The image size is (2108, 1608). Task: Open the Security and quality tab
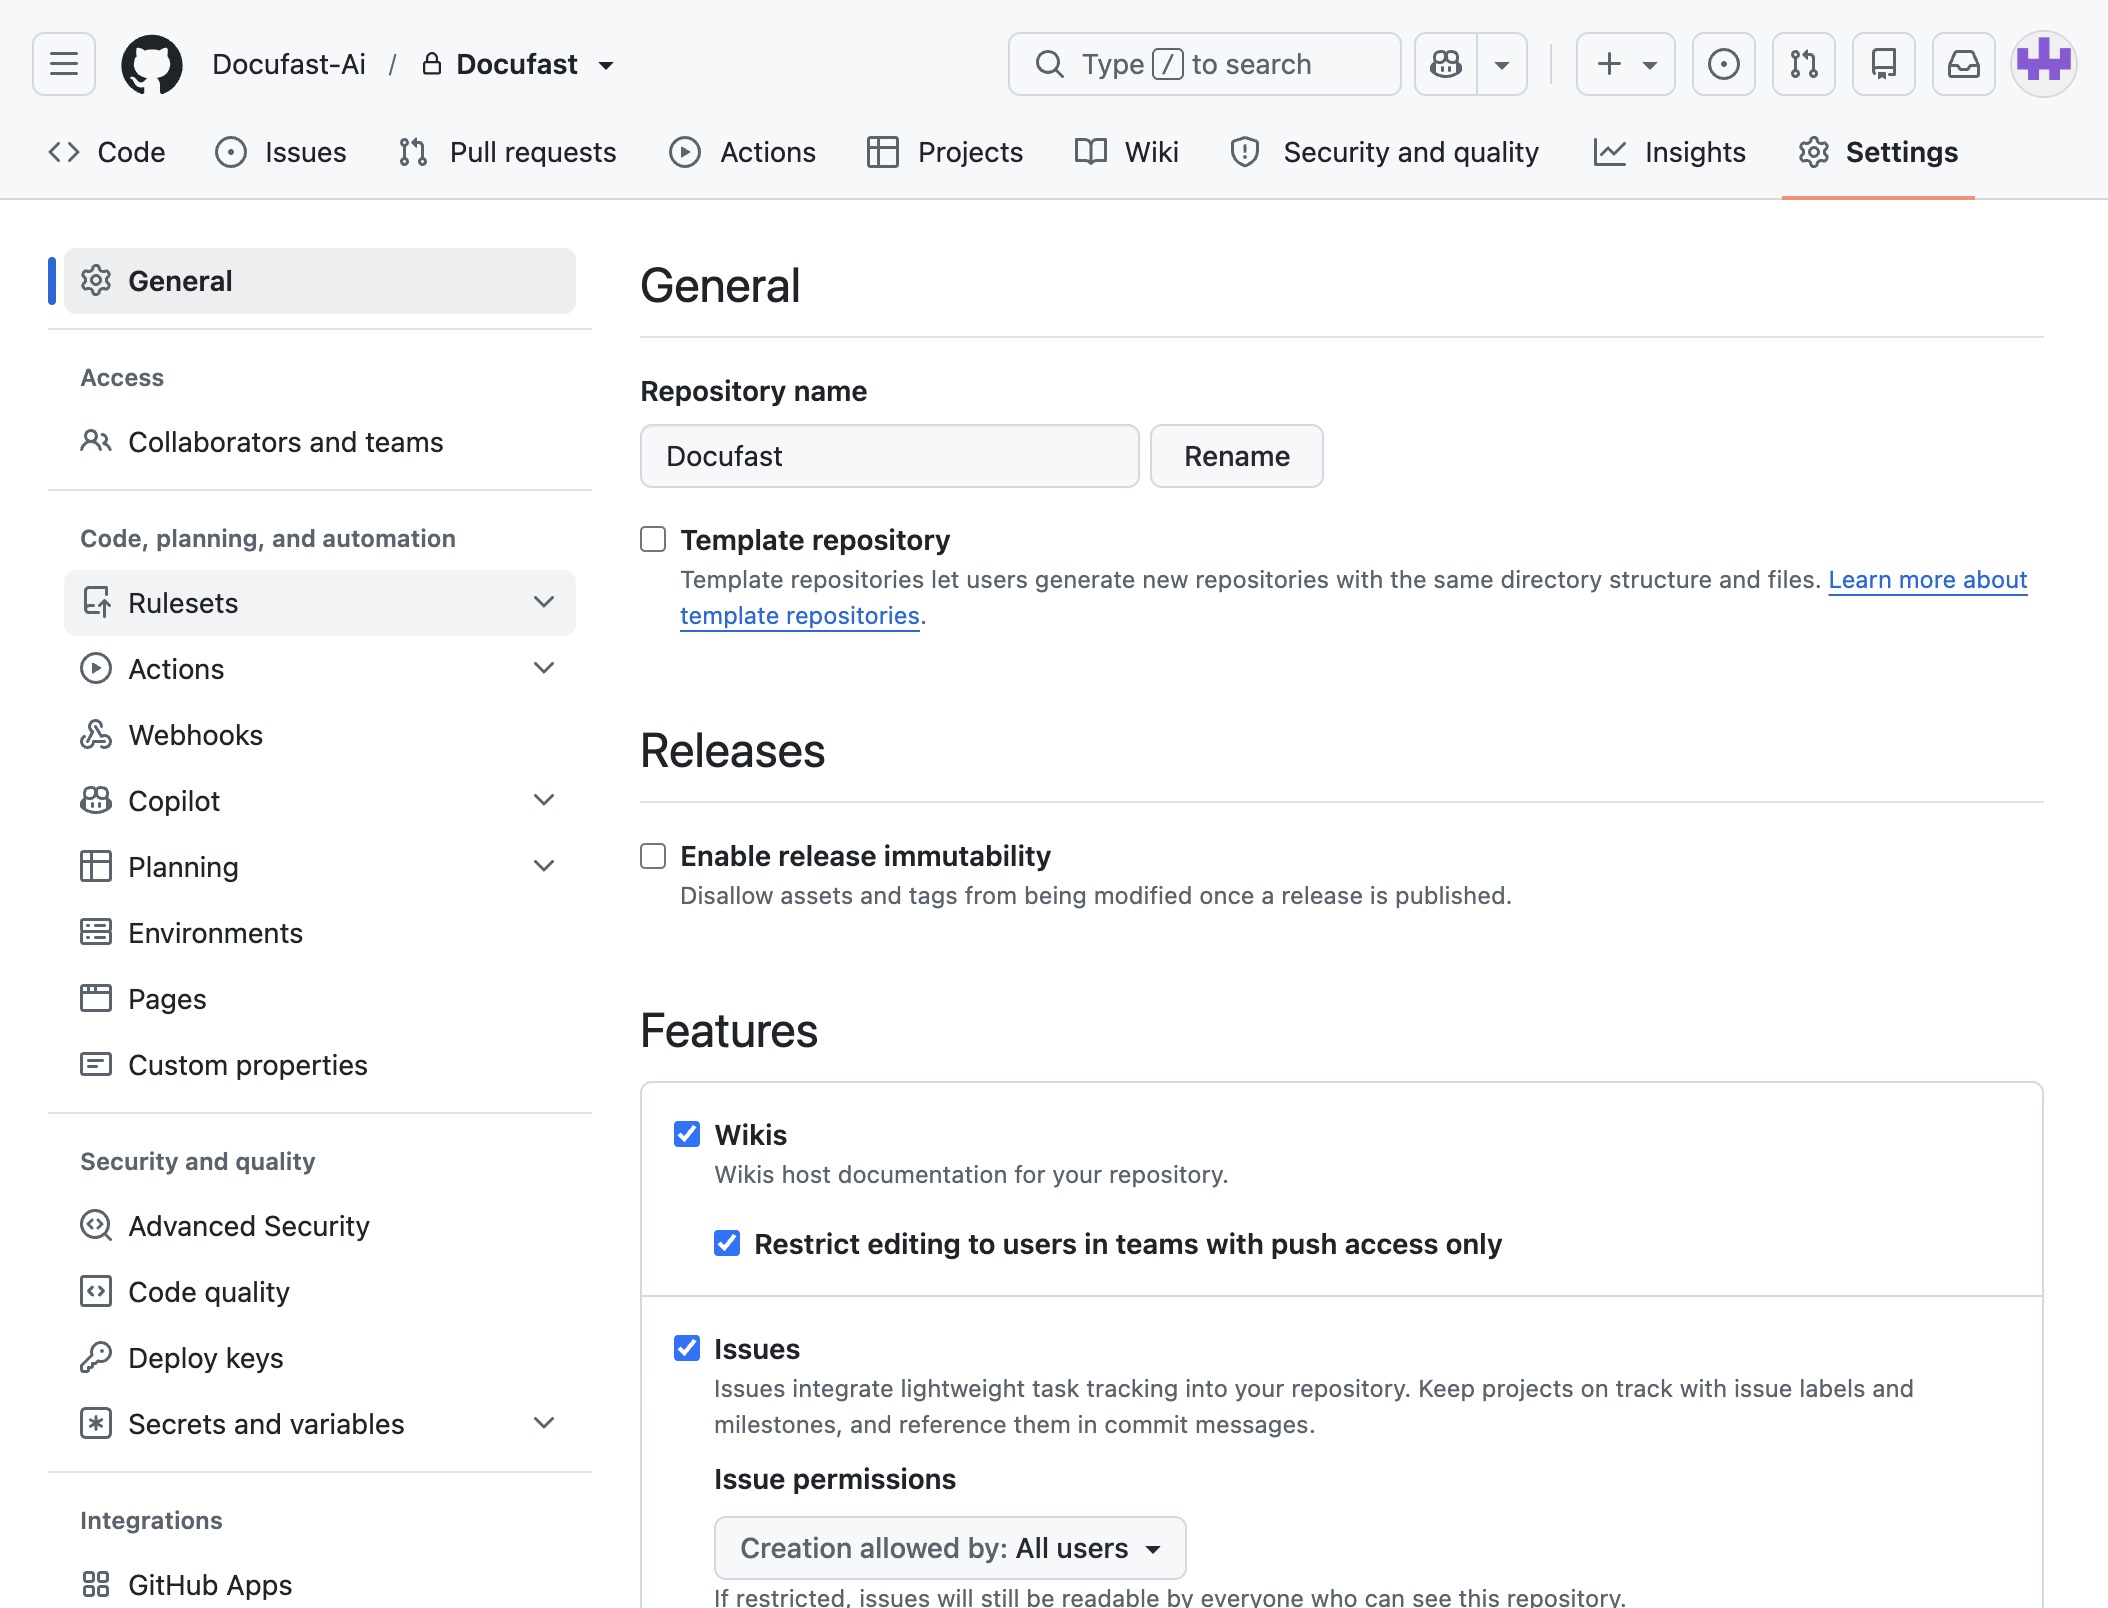1385,152
